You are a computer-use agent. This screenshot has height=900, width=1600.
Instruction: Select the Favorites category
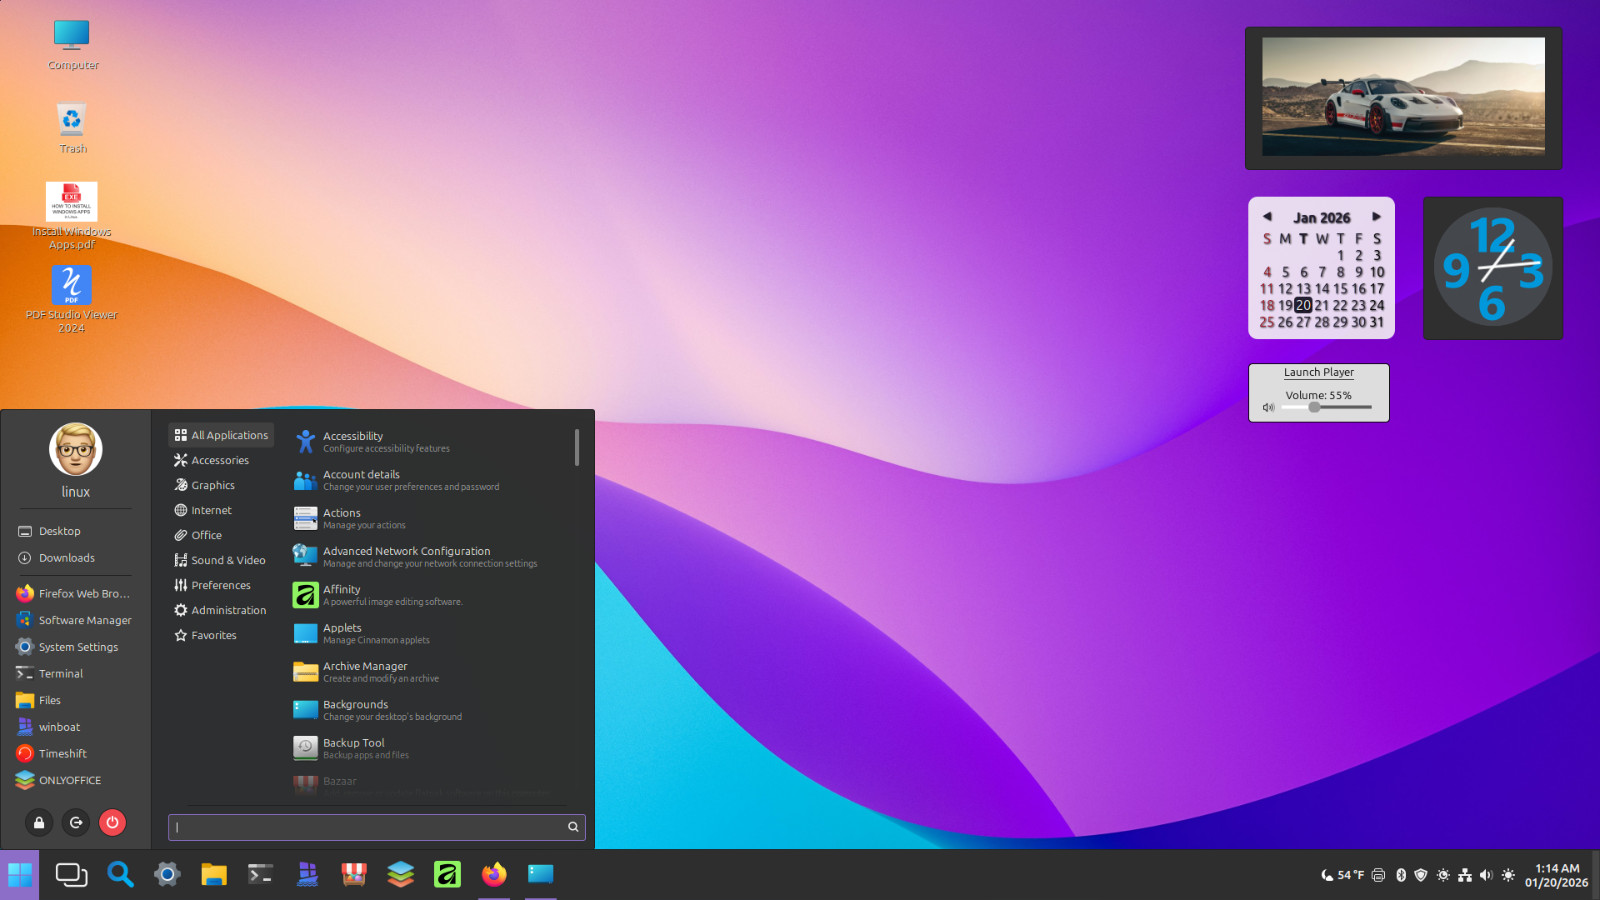[x=221, y=635]
